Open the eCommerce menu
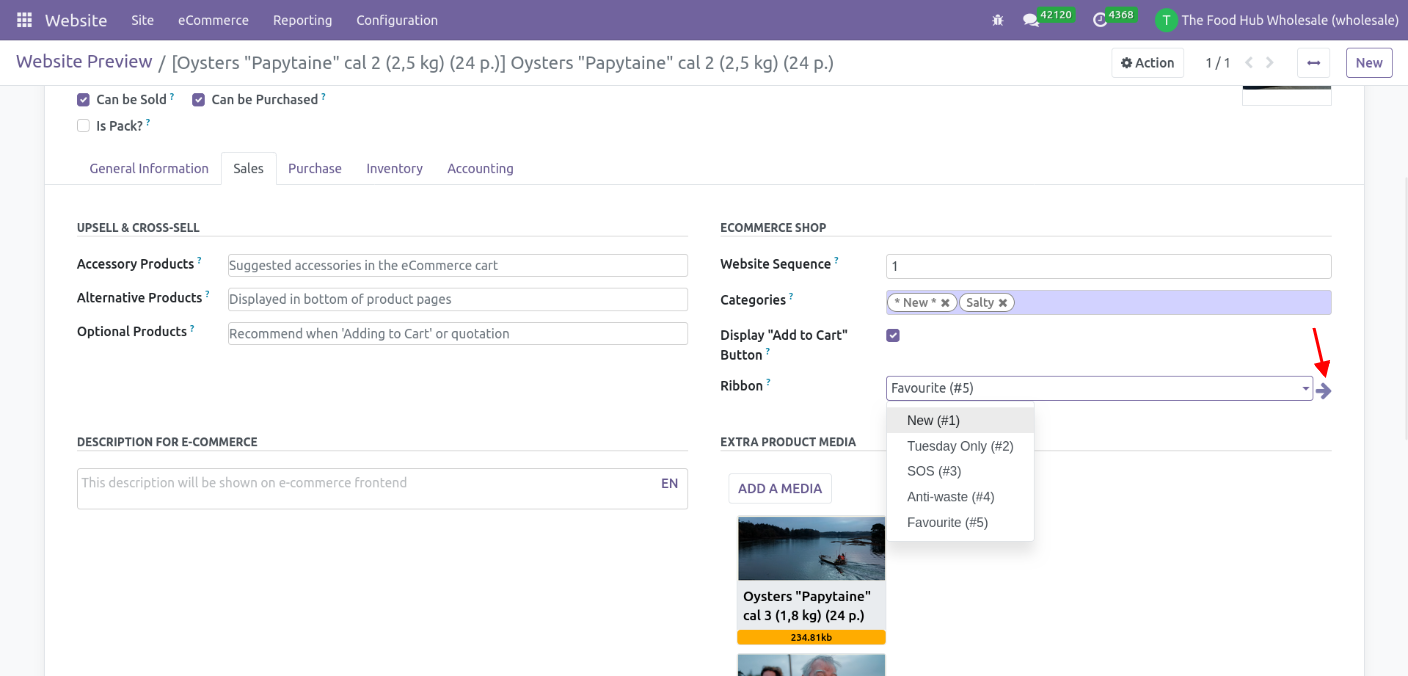 [213, 20]
